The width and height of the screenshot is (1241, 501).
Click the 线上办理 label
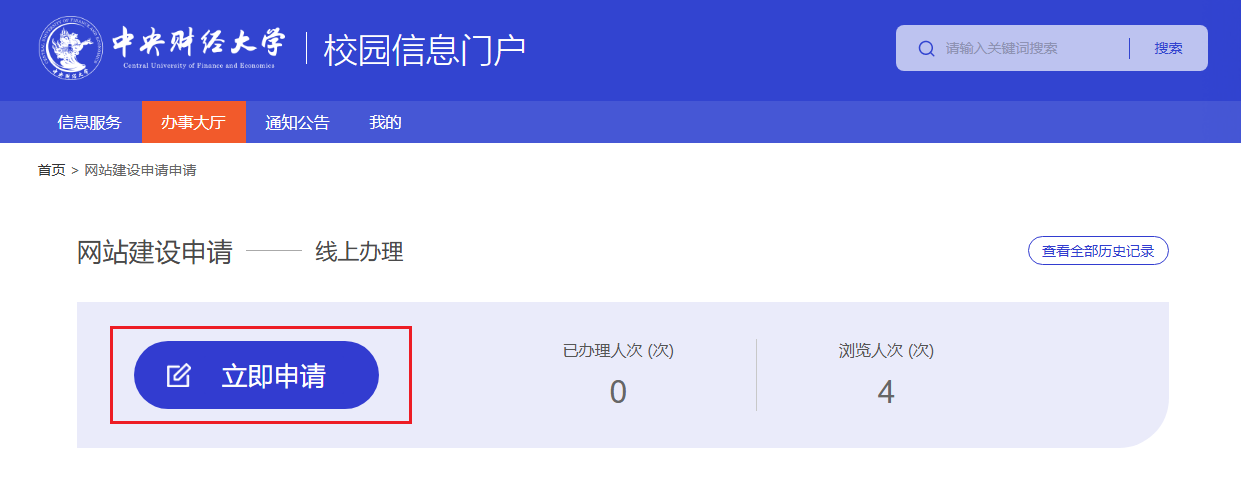(x=359, y=252)
